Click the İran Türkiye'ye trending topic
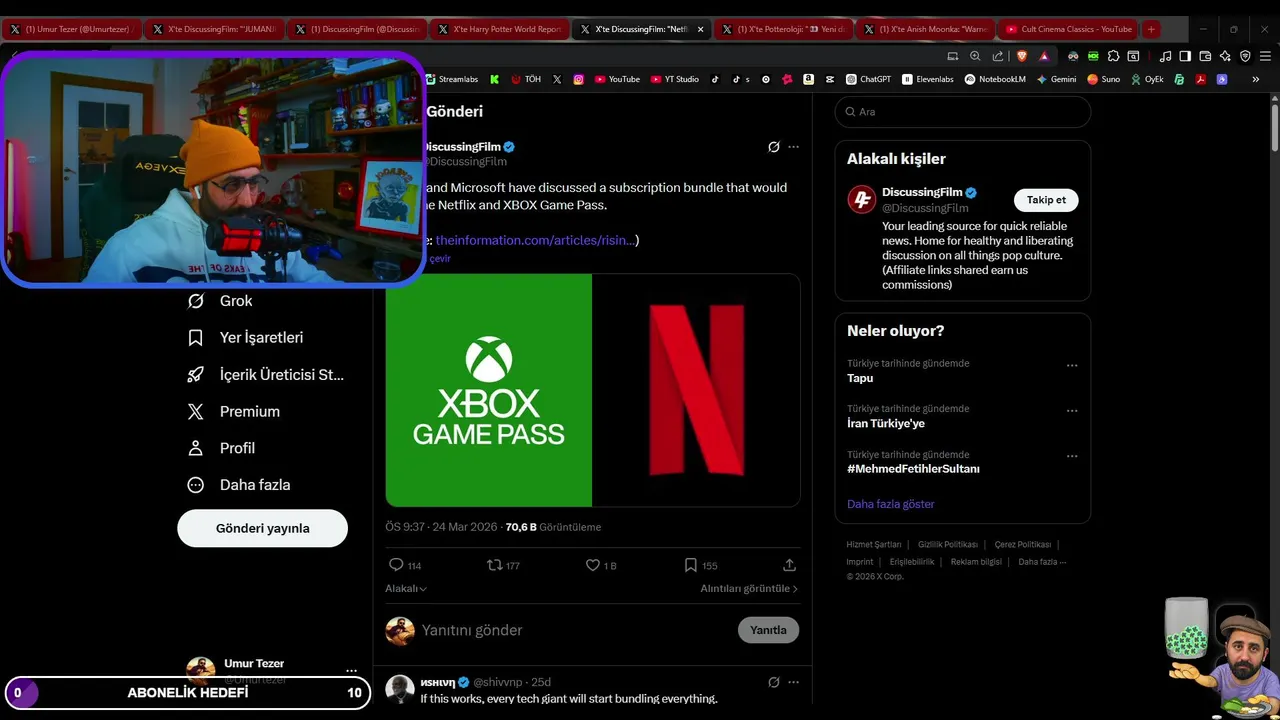Viewport: 1280px width, 720px height. [x=886, y=423]
